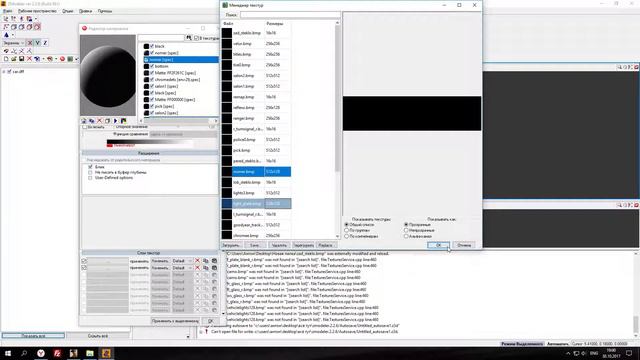Click the opacity gradient slider in material editor
This screenshot has height=360, width=640.
pos(150,142)
